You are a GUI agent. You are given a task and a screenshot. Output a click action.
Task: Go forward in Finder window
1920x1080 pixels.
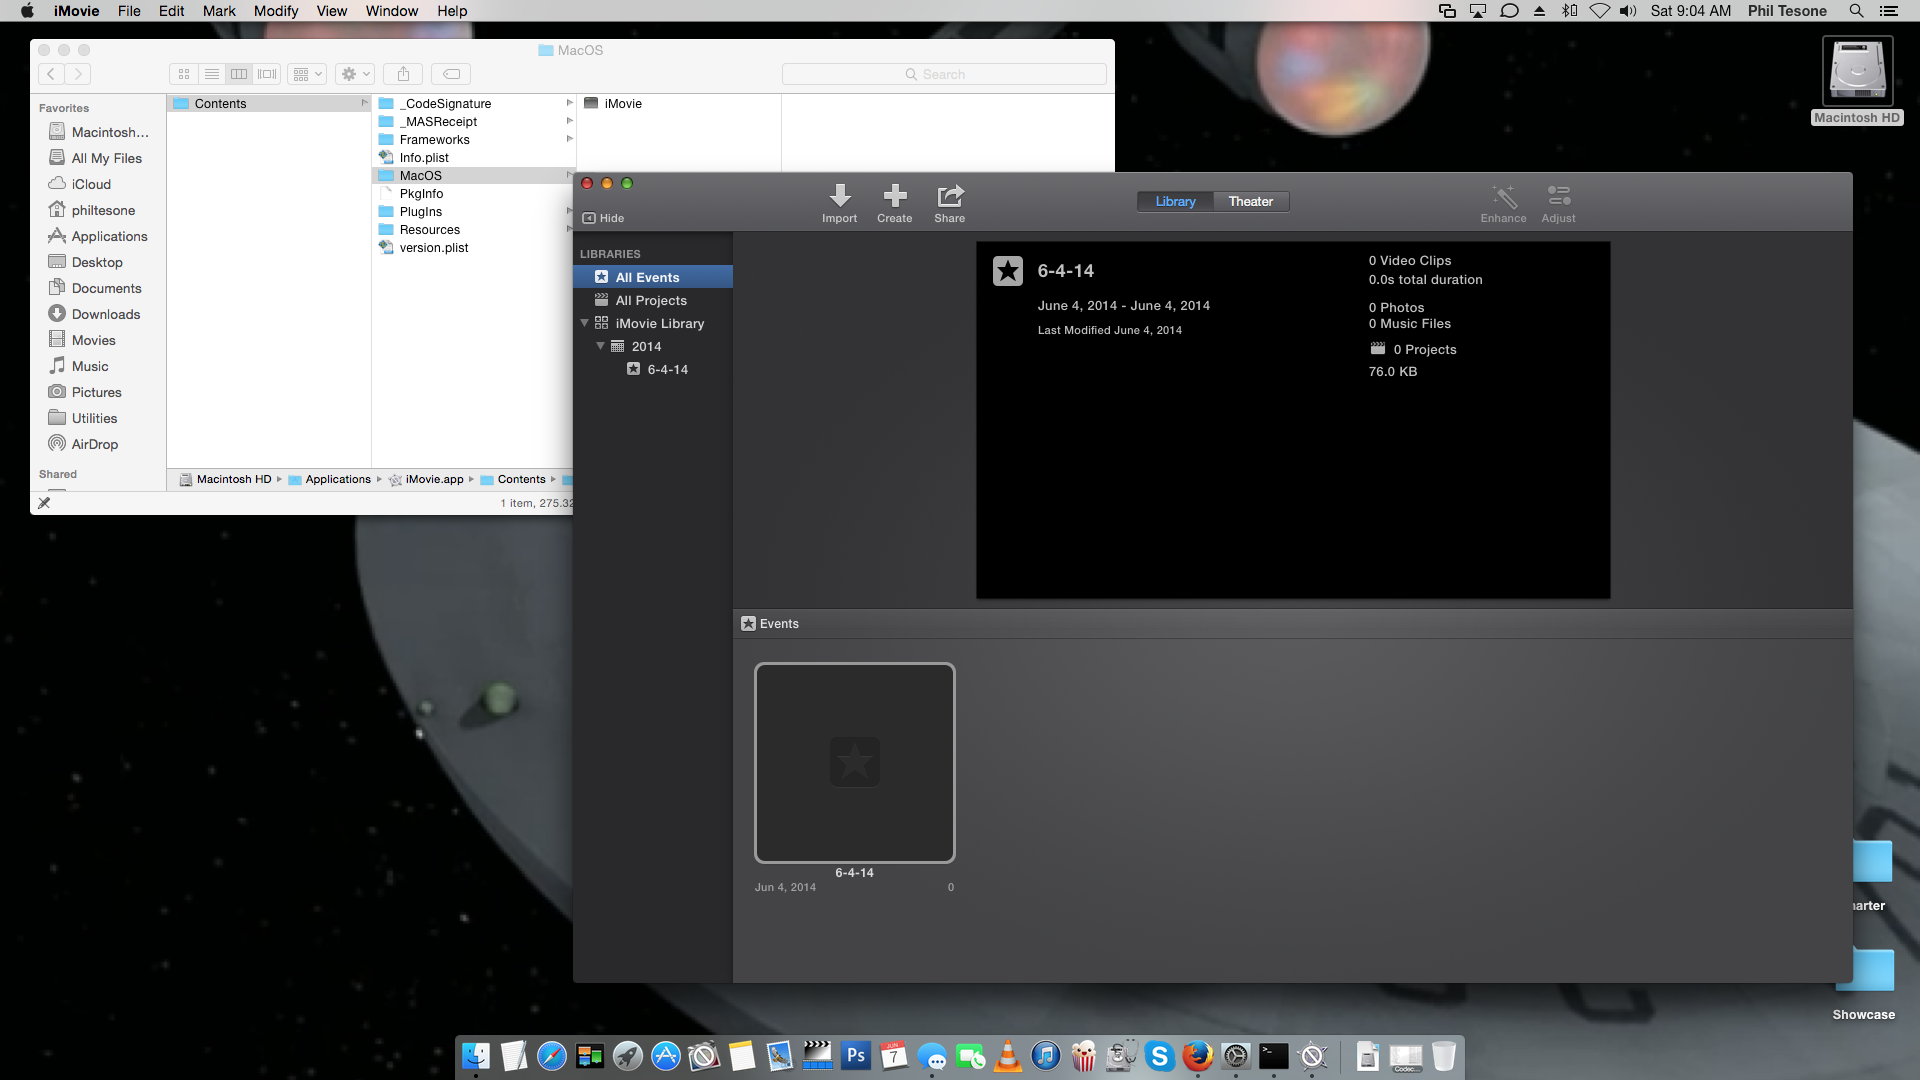coord(78,74)
